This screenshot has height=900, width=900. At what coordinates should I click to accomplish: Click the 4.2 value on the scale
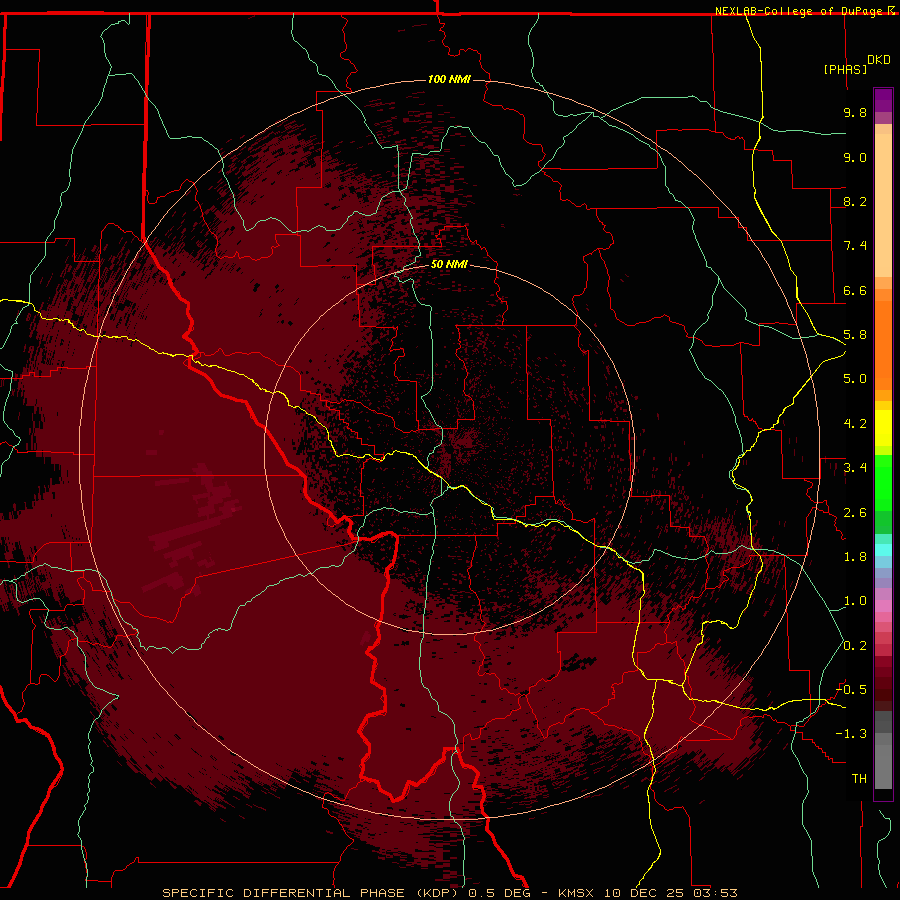(855, 424)
